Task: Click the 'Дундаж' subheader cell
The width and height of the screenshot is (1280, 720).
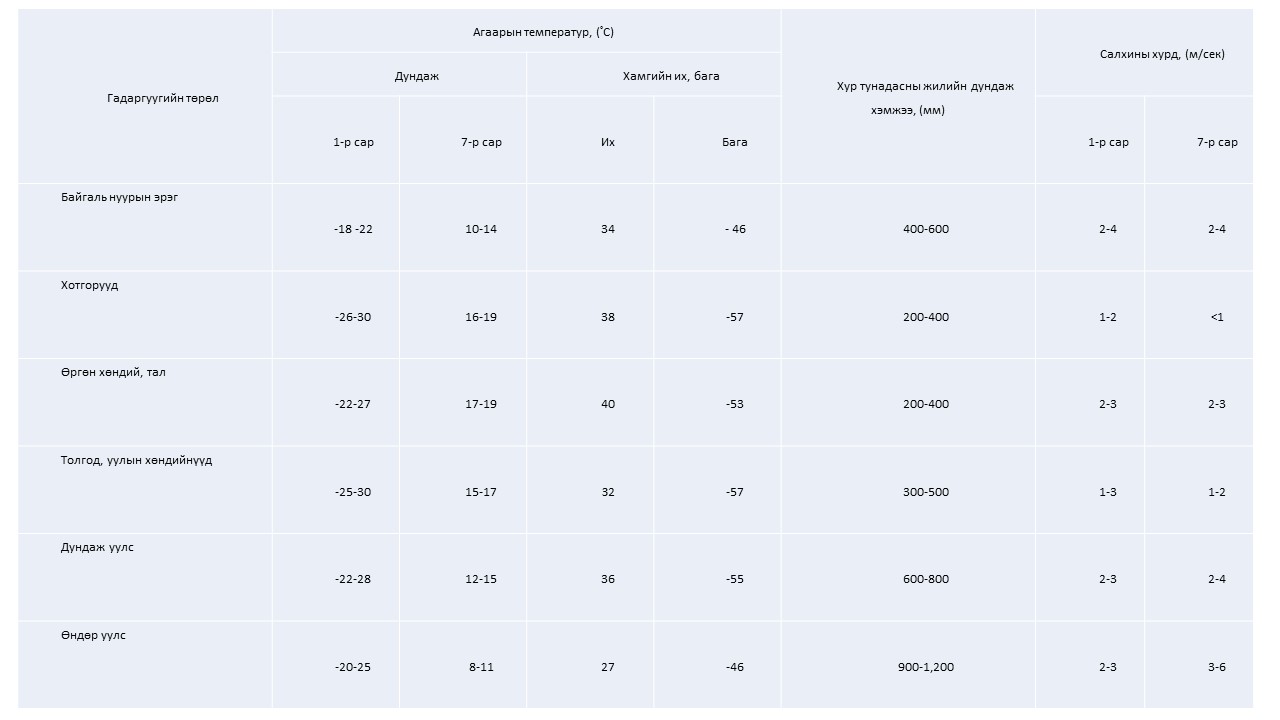Action: point(415,76)
